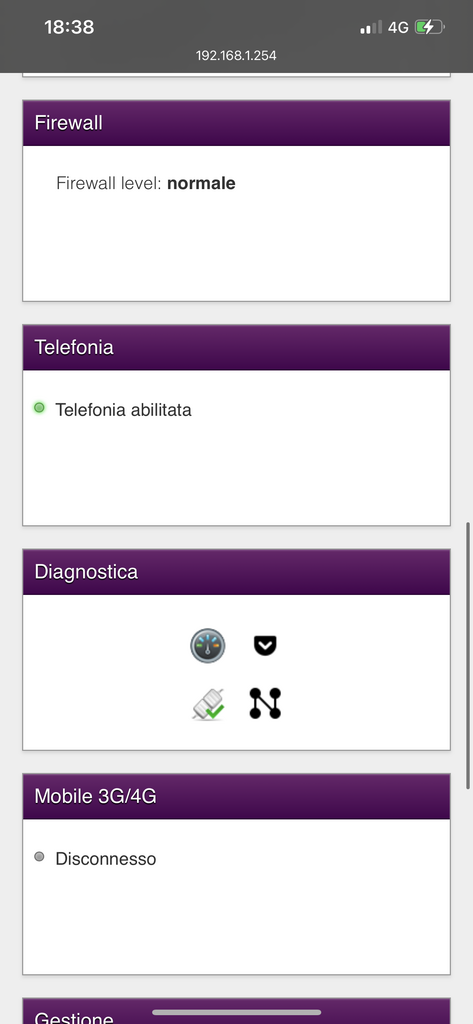This screenshot has height=1024, width=473.
Task: Tap the 192.168.1.254 address bar
Action: pyautogui.click(x=236, y=56)
